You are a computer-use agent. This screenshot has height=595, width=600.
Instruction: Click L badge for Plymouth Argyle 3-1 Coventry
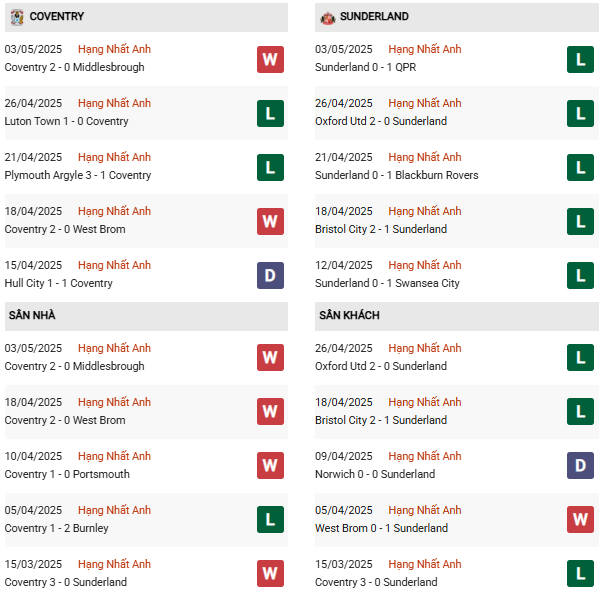click(270, 167)
